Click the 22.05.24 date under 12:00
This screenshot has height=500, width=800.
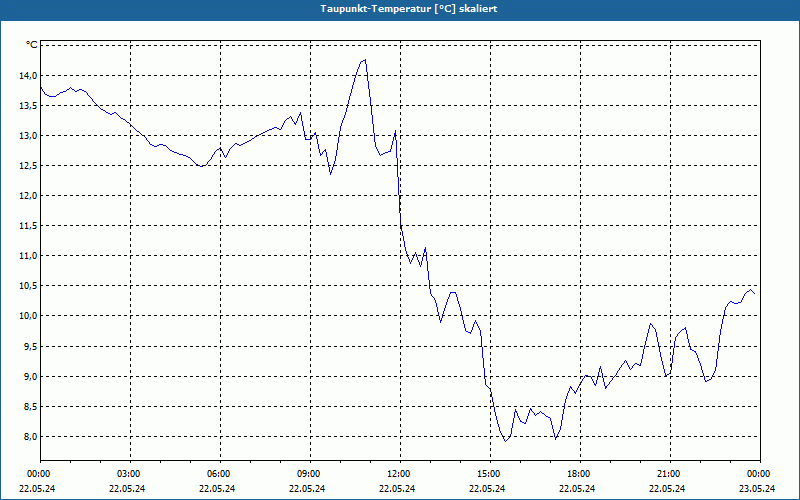(398, 488)
